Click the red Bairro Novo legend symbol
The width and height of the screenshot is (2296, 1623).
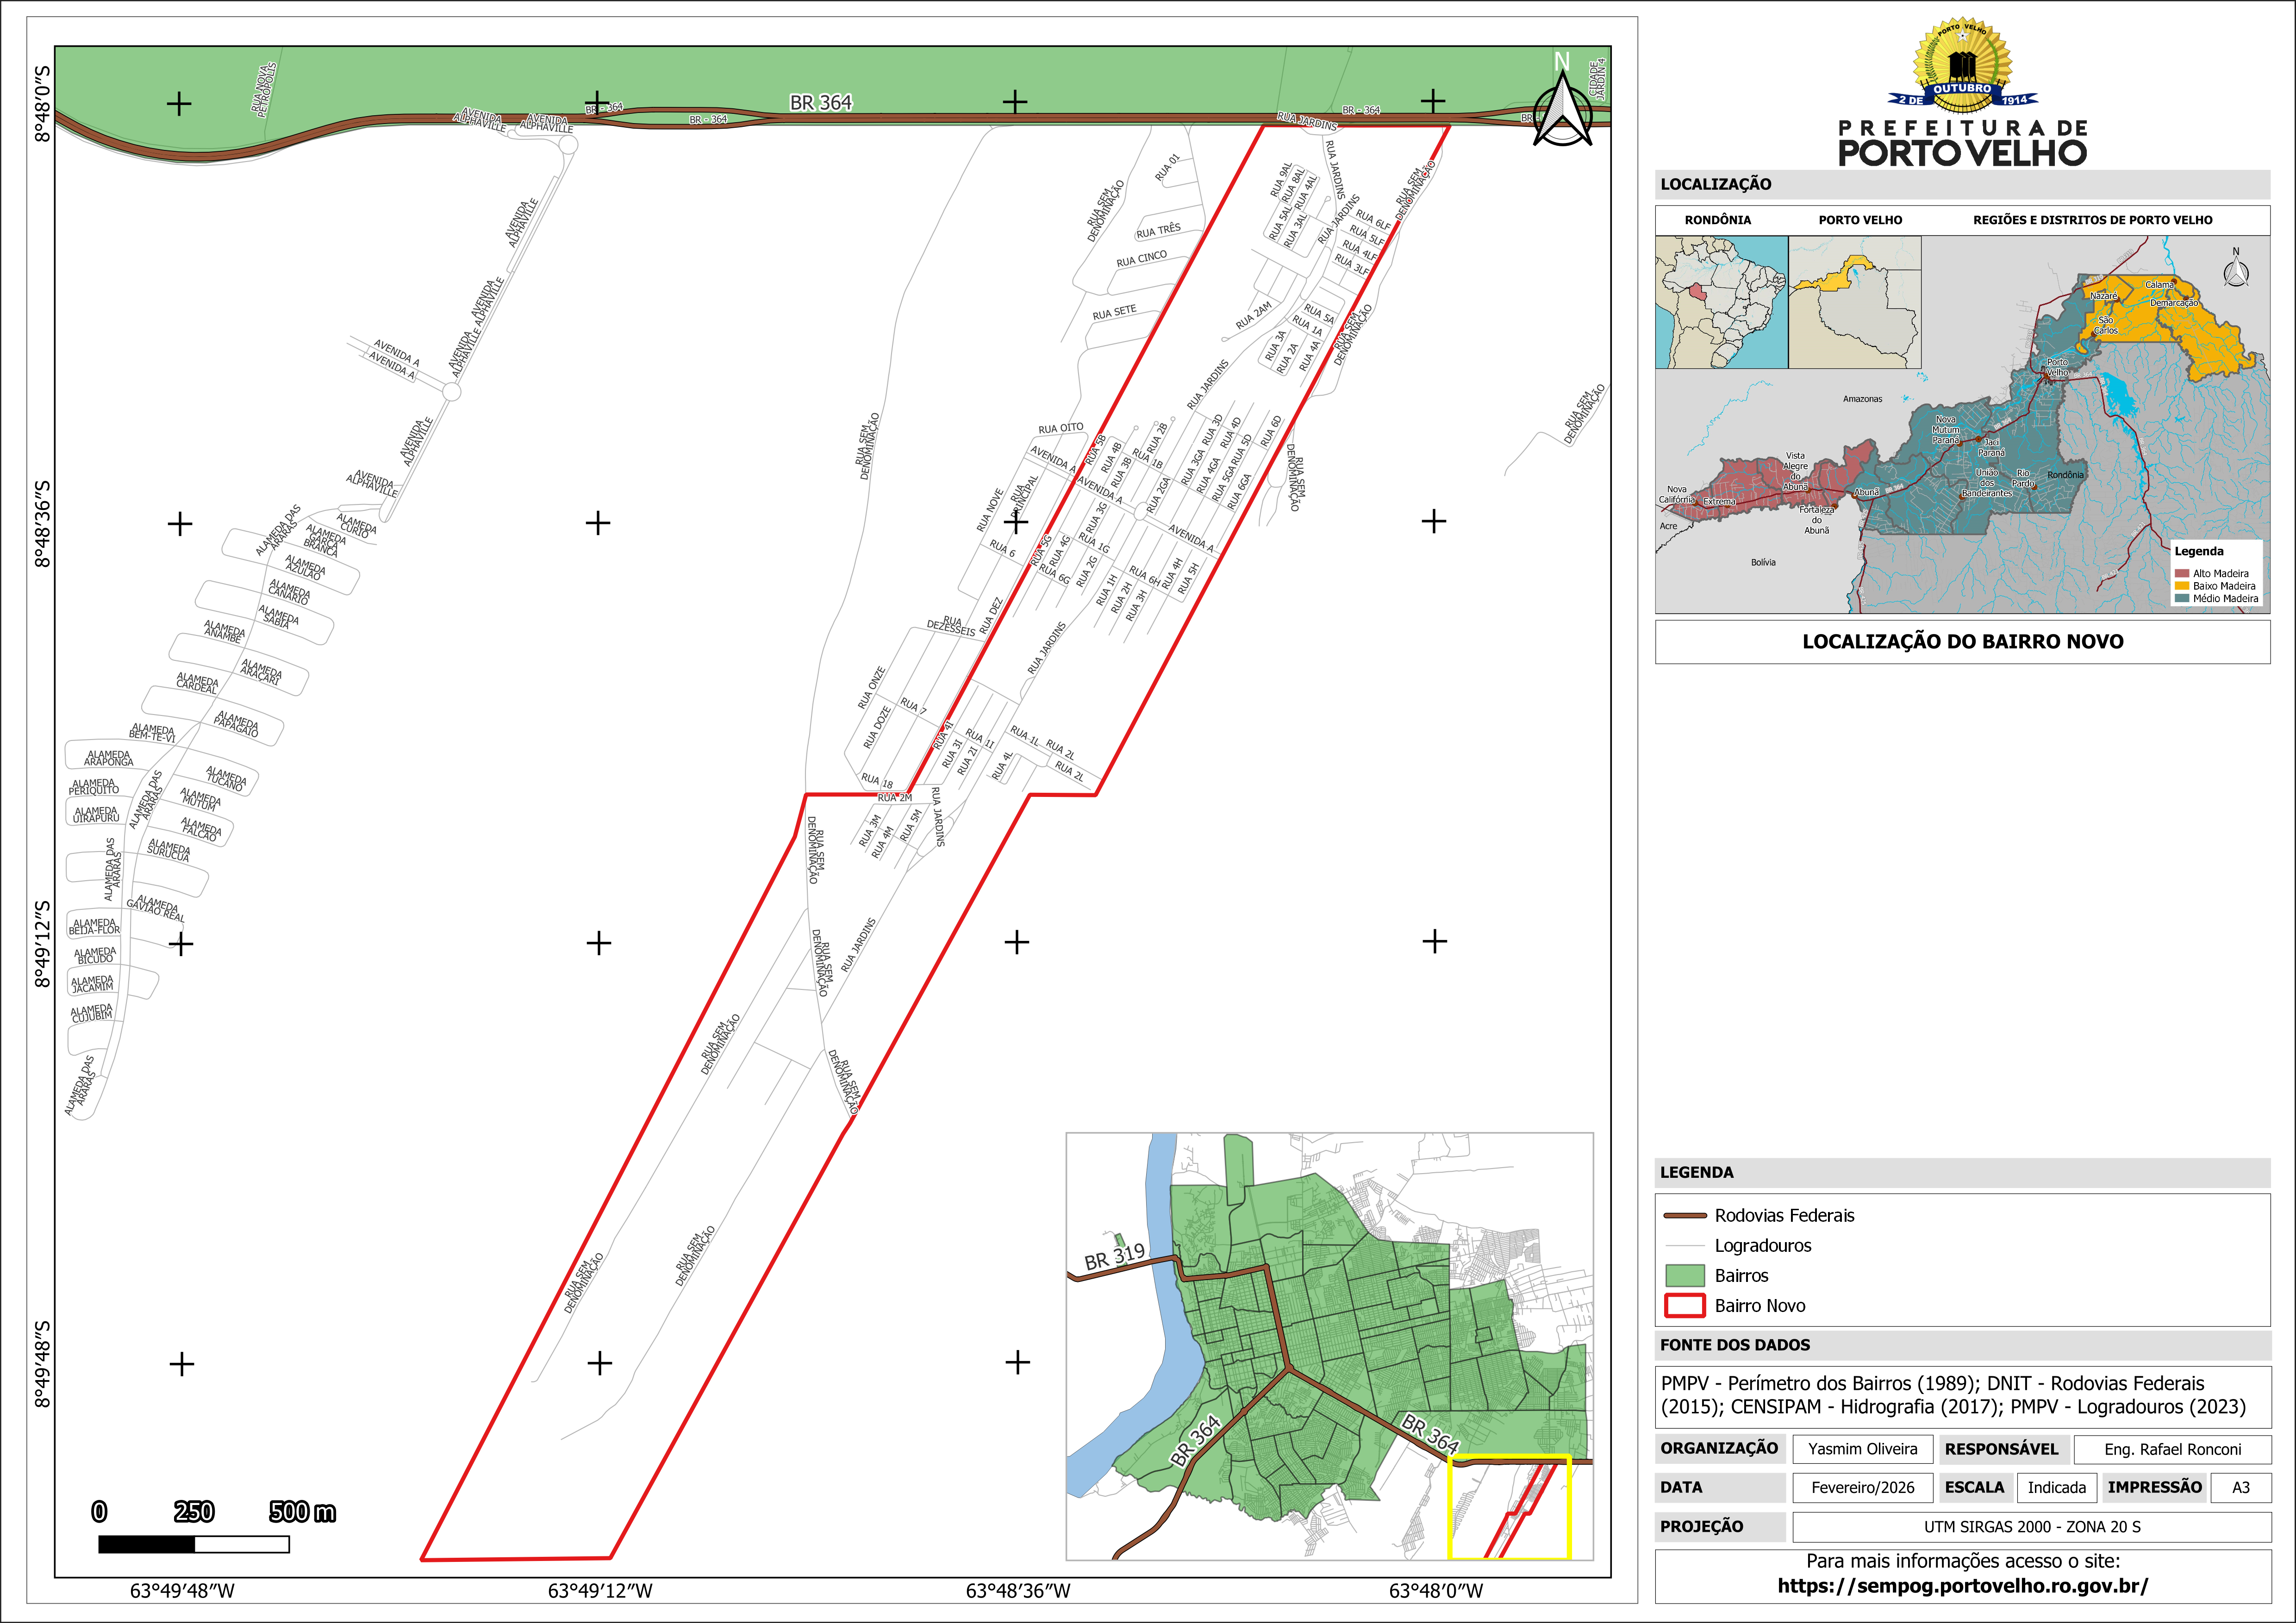coord(1684,1306)
